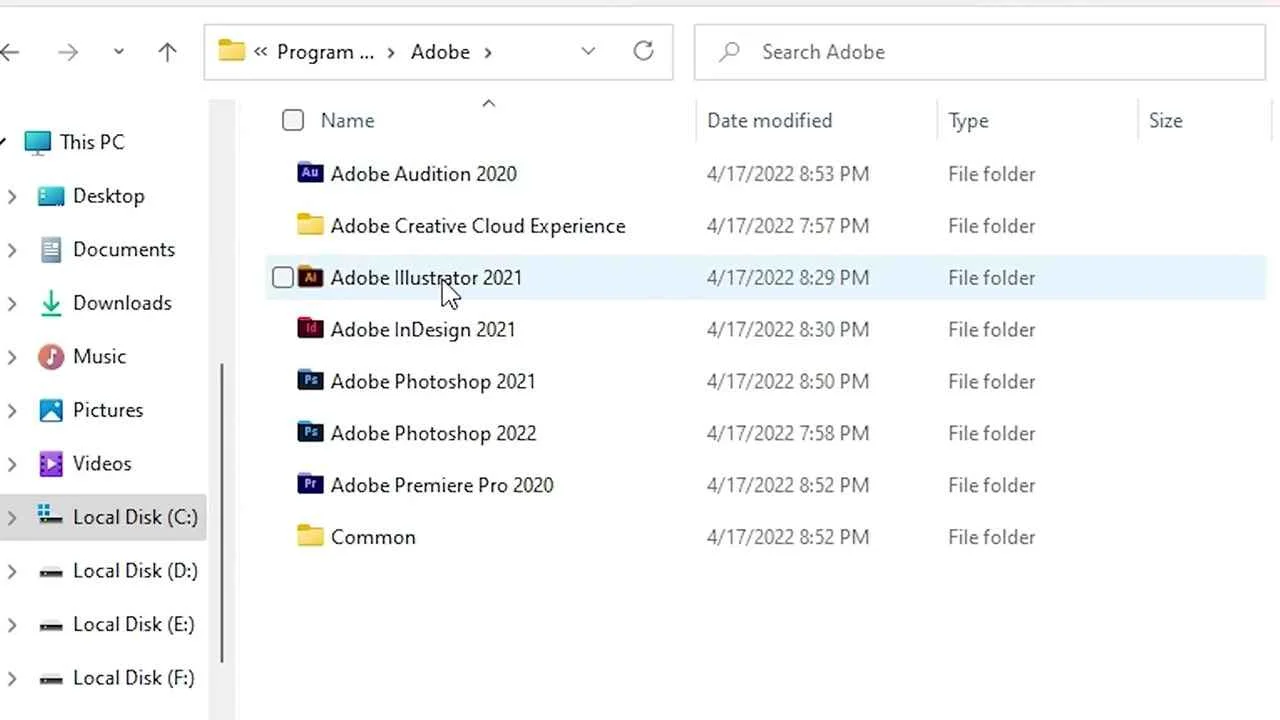Expand the chevron after Adobe in path
Viewport: 1280px width, 720px height.
click(x=488, y=52)
